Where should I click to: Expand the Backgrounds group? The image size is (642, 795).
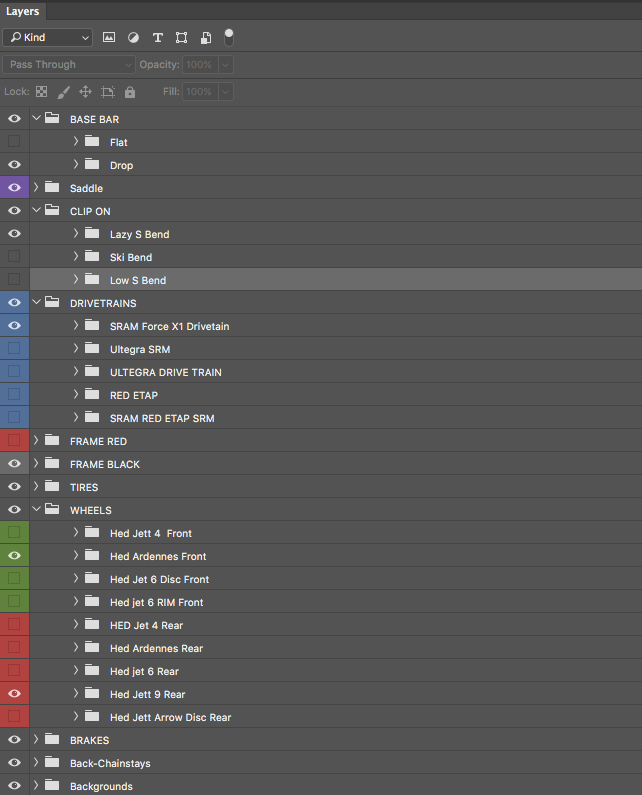click(36, 785)
